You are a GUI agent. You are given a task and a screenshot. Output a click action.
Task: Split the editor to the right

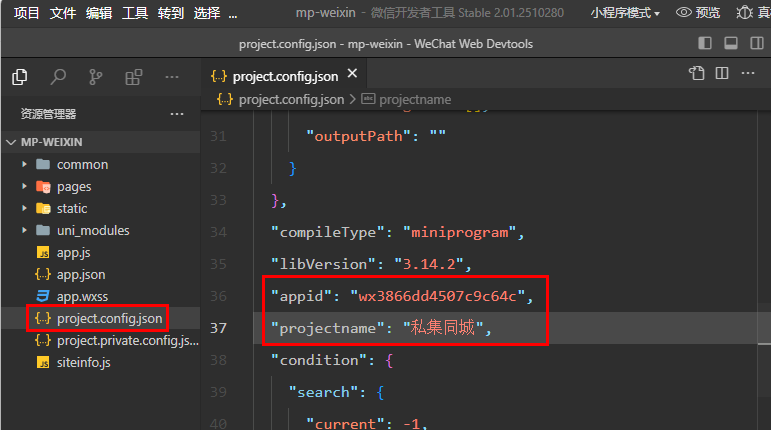[722, 74]
